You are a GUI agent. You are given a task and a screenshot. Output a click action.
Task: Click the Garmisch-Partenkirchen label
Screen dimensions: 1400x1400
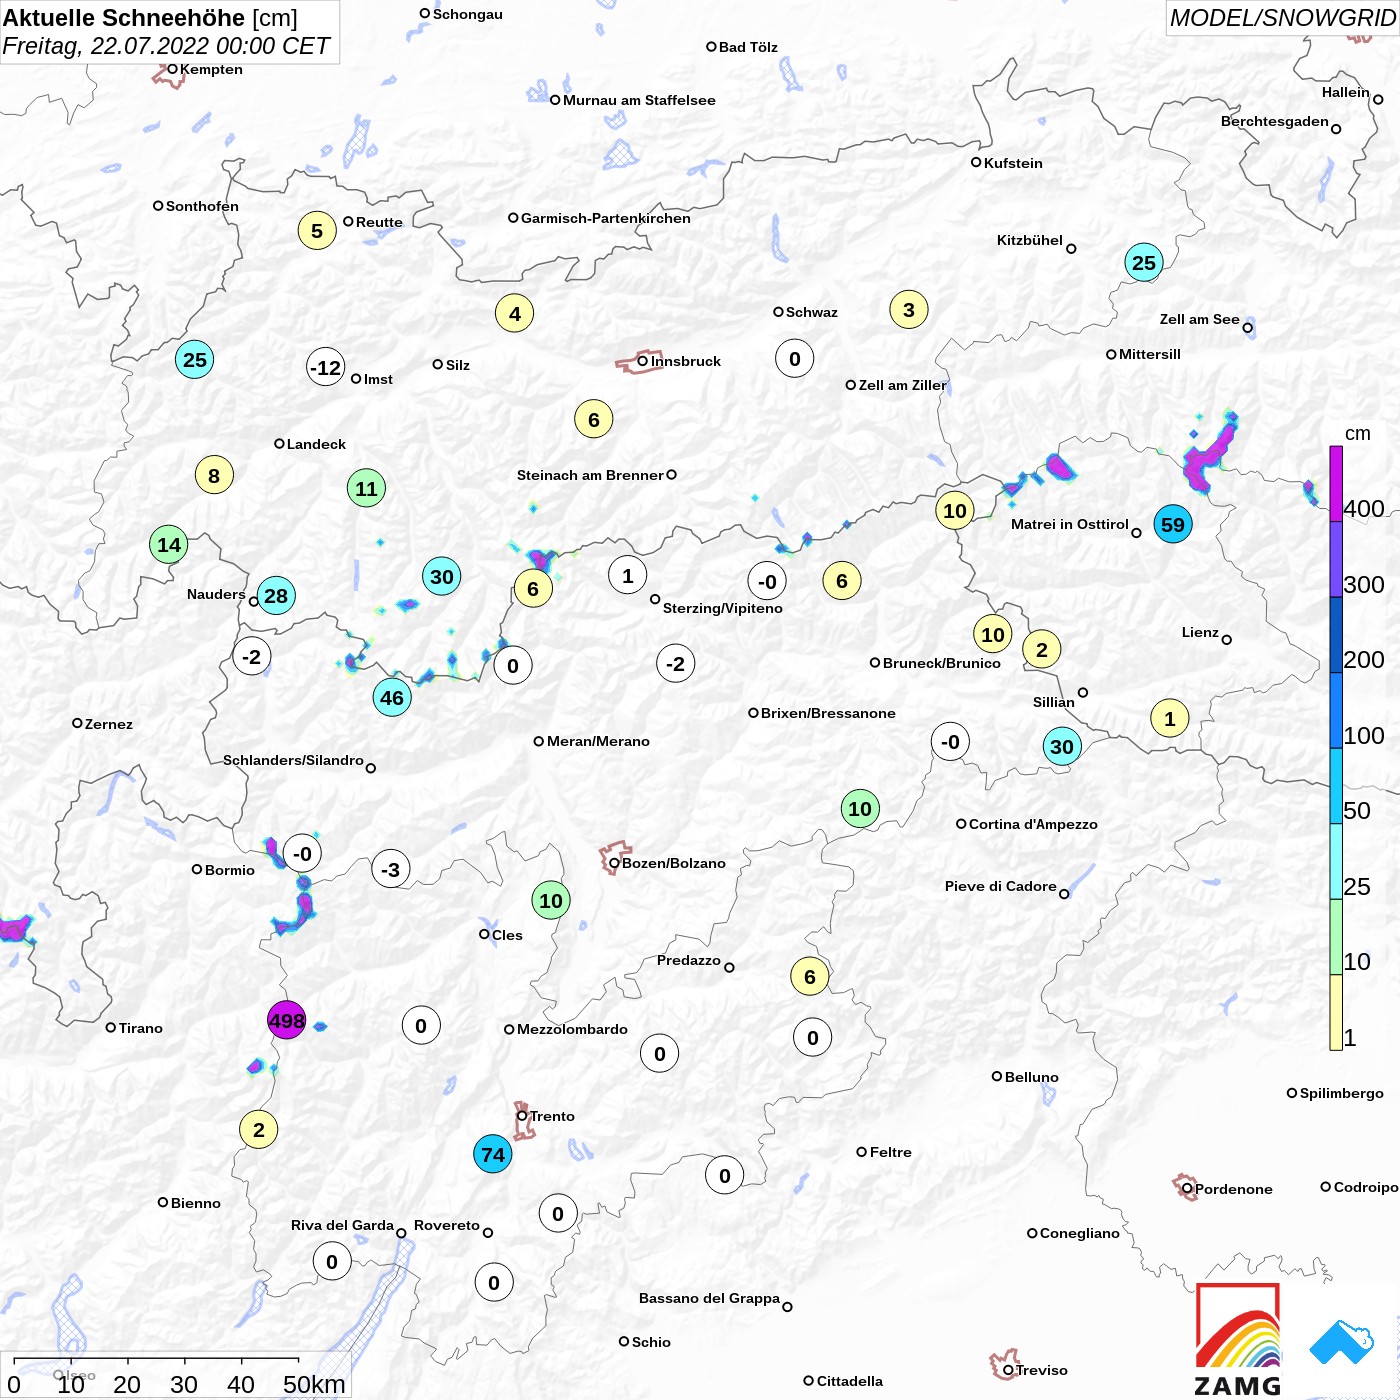(x=606, y=218)
